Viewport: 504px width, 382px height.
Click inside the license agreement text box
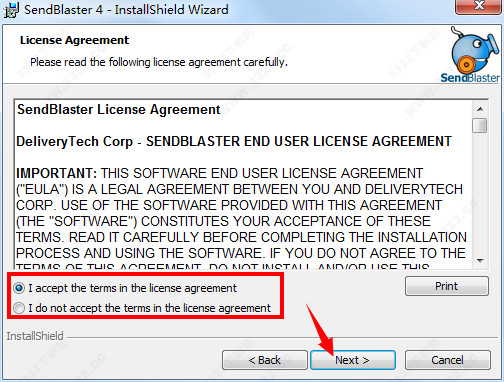click(x=243, y=184)
